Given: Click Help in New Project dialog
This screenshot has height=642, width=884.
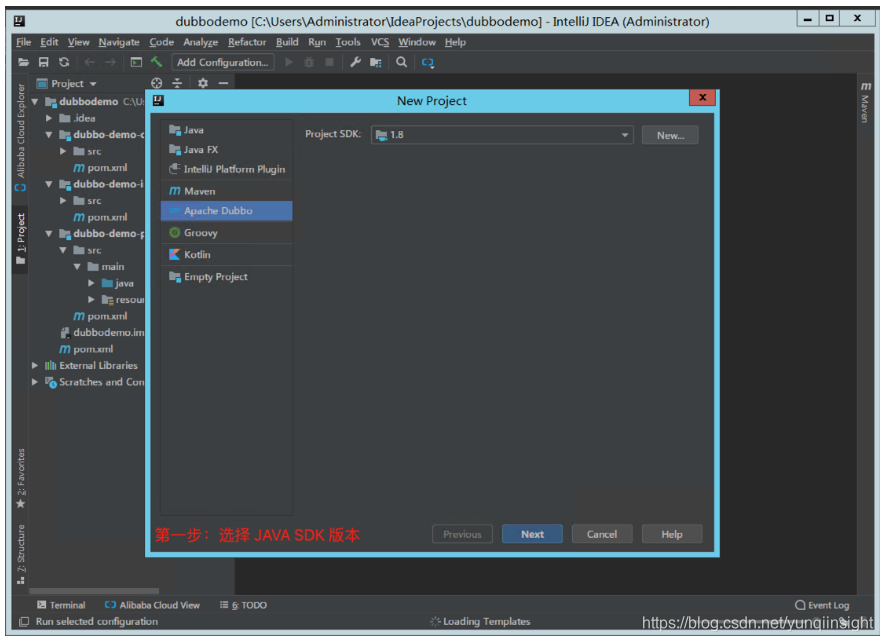Looking at the screenshot, I should click(x=672, y=534).
